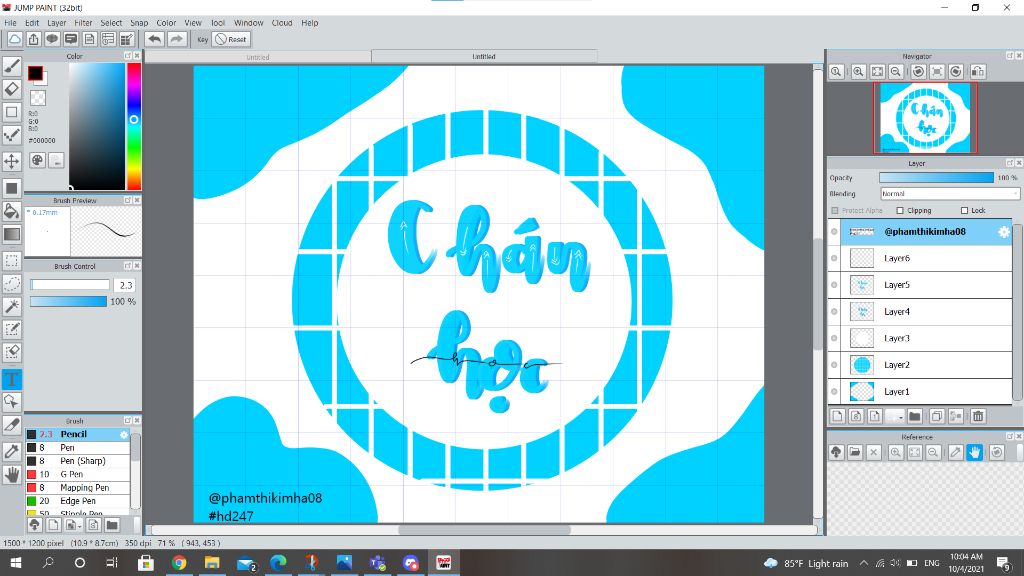The width and height of the screenshot is (1024, 576).
Task: Click the rainbow hue bar
Action: pos(134,126)
